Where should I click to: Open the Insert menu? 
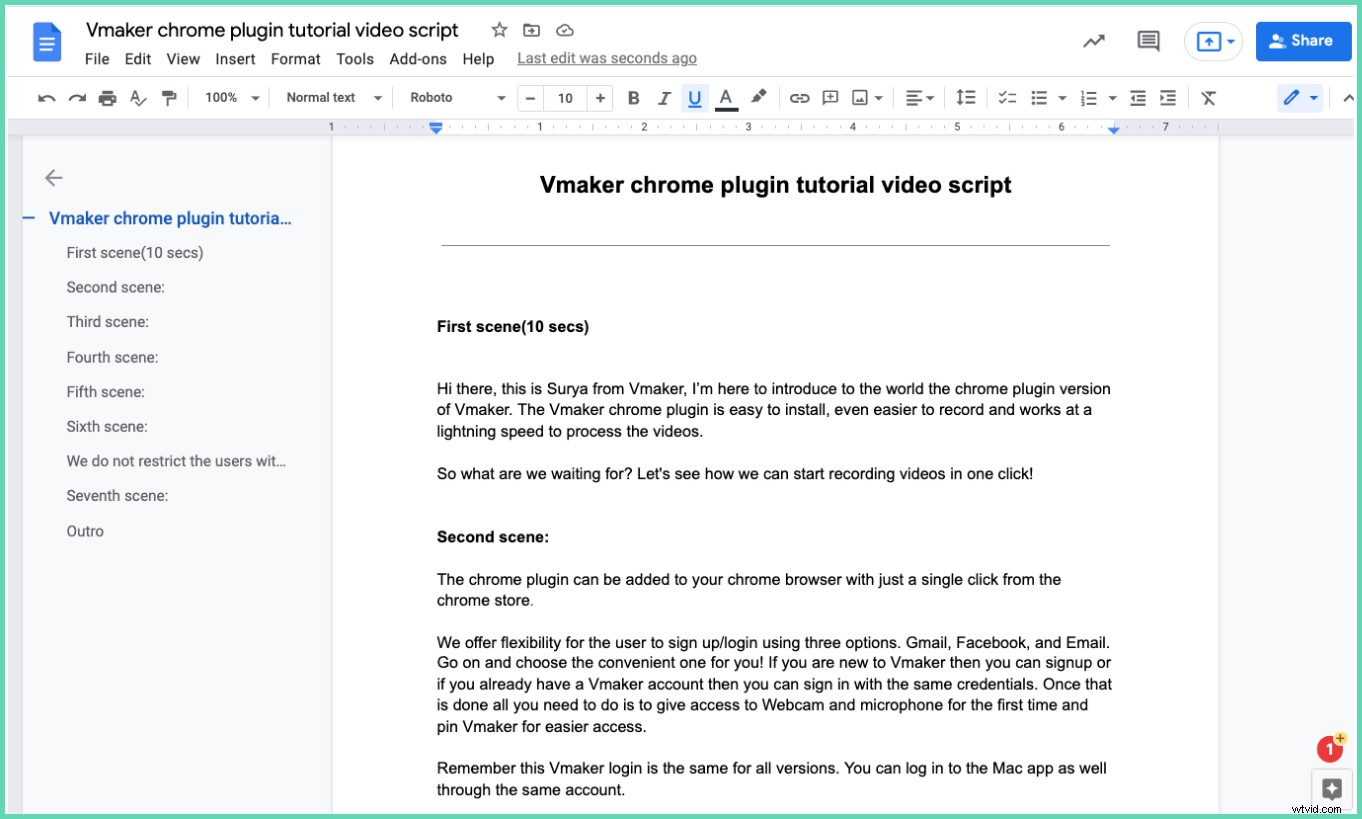(x=235, y=59)
